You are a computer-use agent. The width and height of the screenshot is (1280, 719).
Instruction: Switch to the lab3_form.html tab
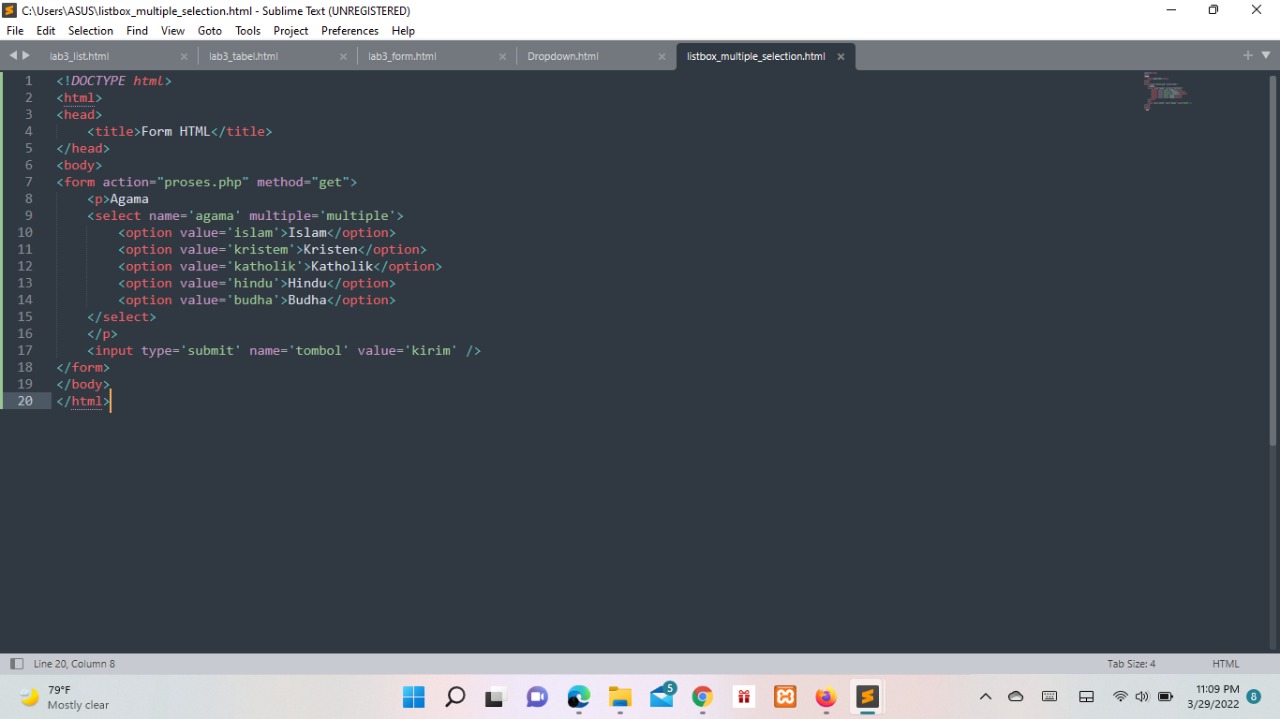coord(402,56)
